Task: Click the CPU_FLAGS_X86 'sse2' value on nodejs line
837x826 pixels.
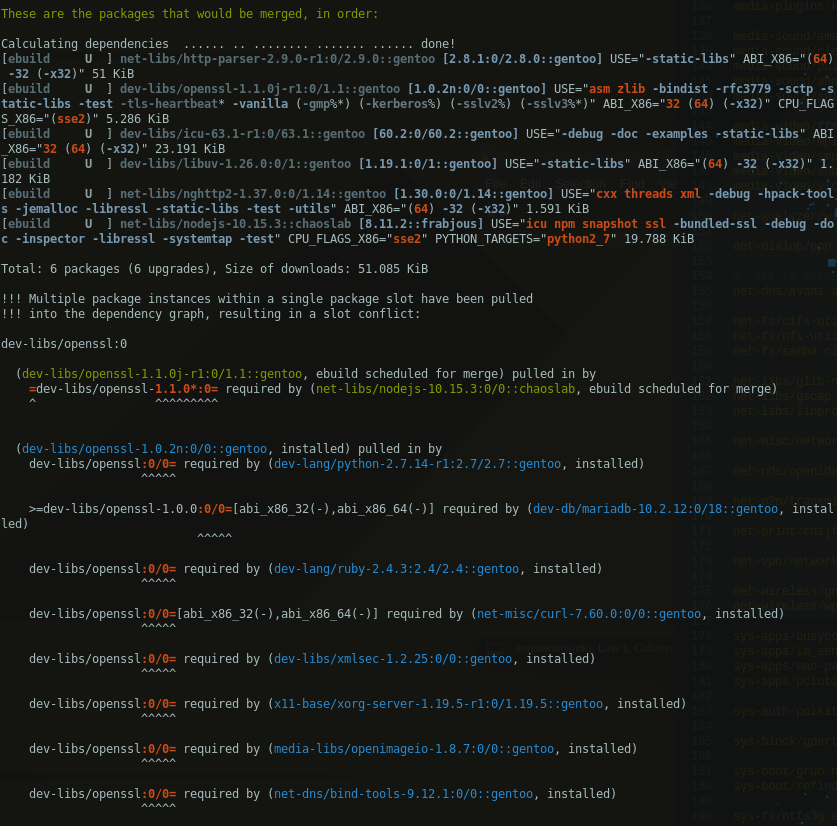Action: [x=407, y=238]
